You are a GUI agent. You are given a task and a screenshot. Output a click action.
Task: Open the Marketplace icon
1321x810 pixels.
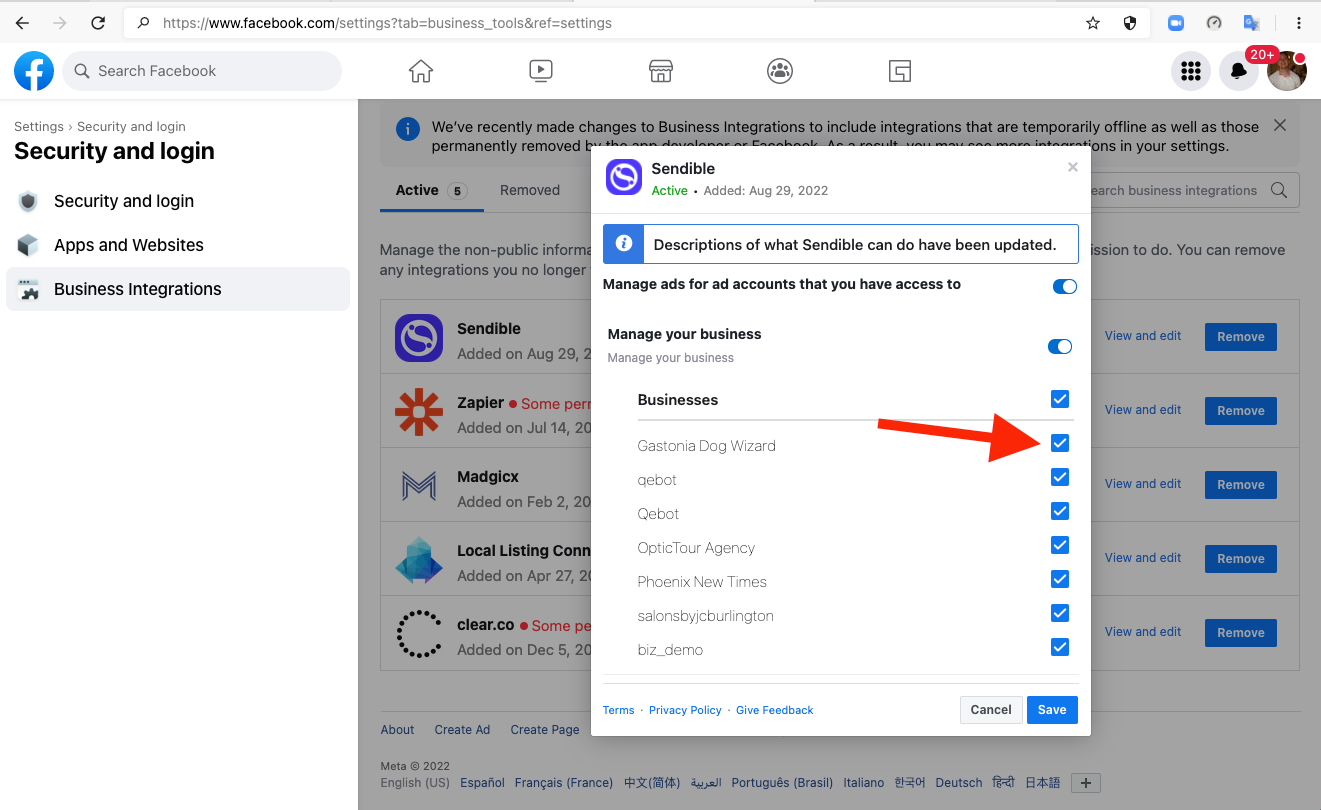pyautogui.click(x=660, y=71)
